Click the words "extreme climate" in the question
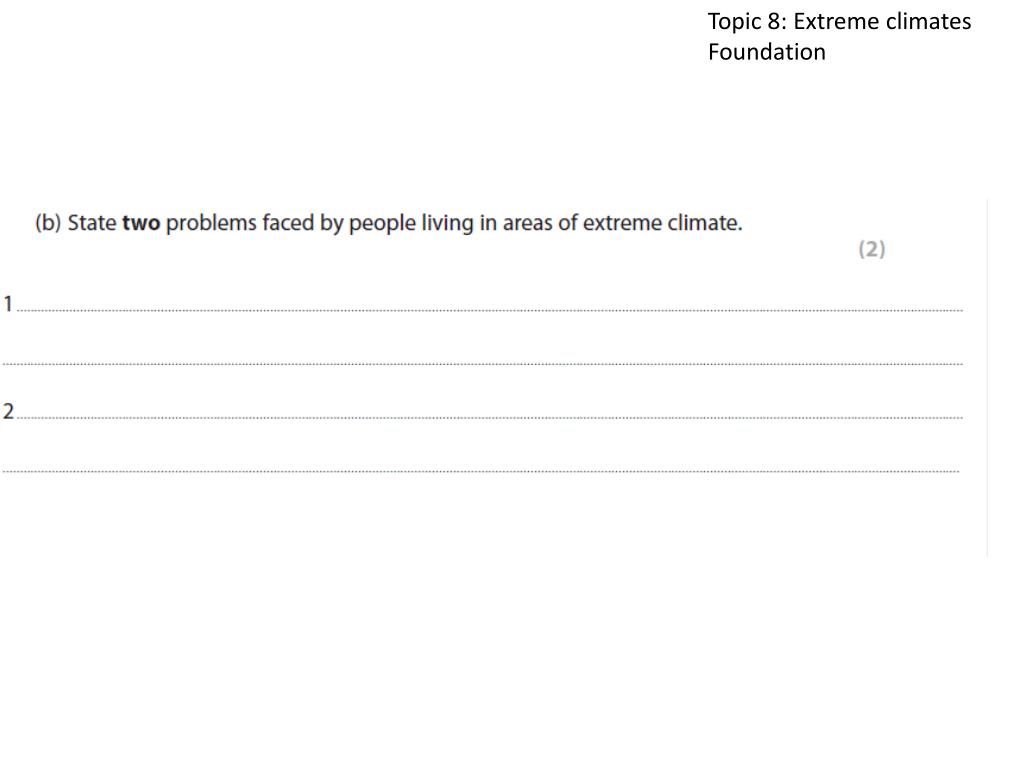Screen dimensions: 1024x768 tap(662, 223)
